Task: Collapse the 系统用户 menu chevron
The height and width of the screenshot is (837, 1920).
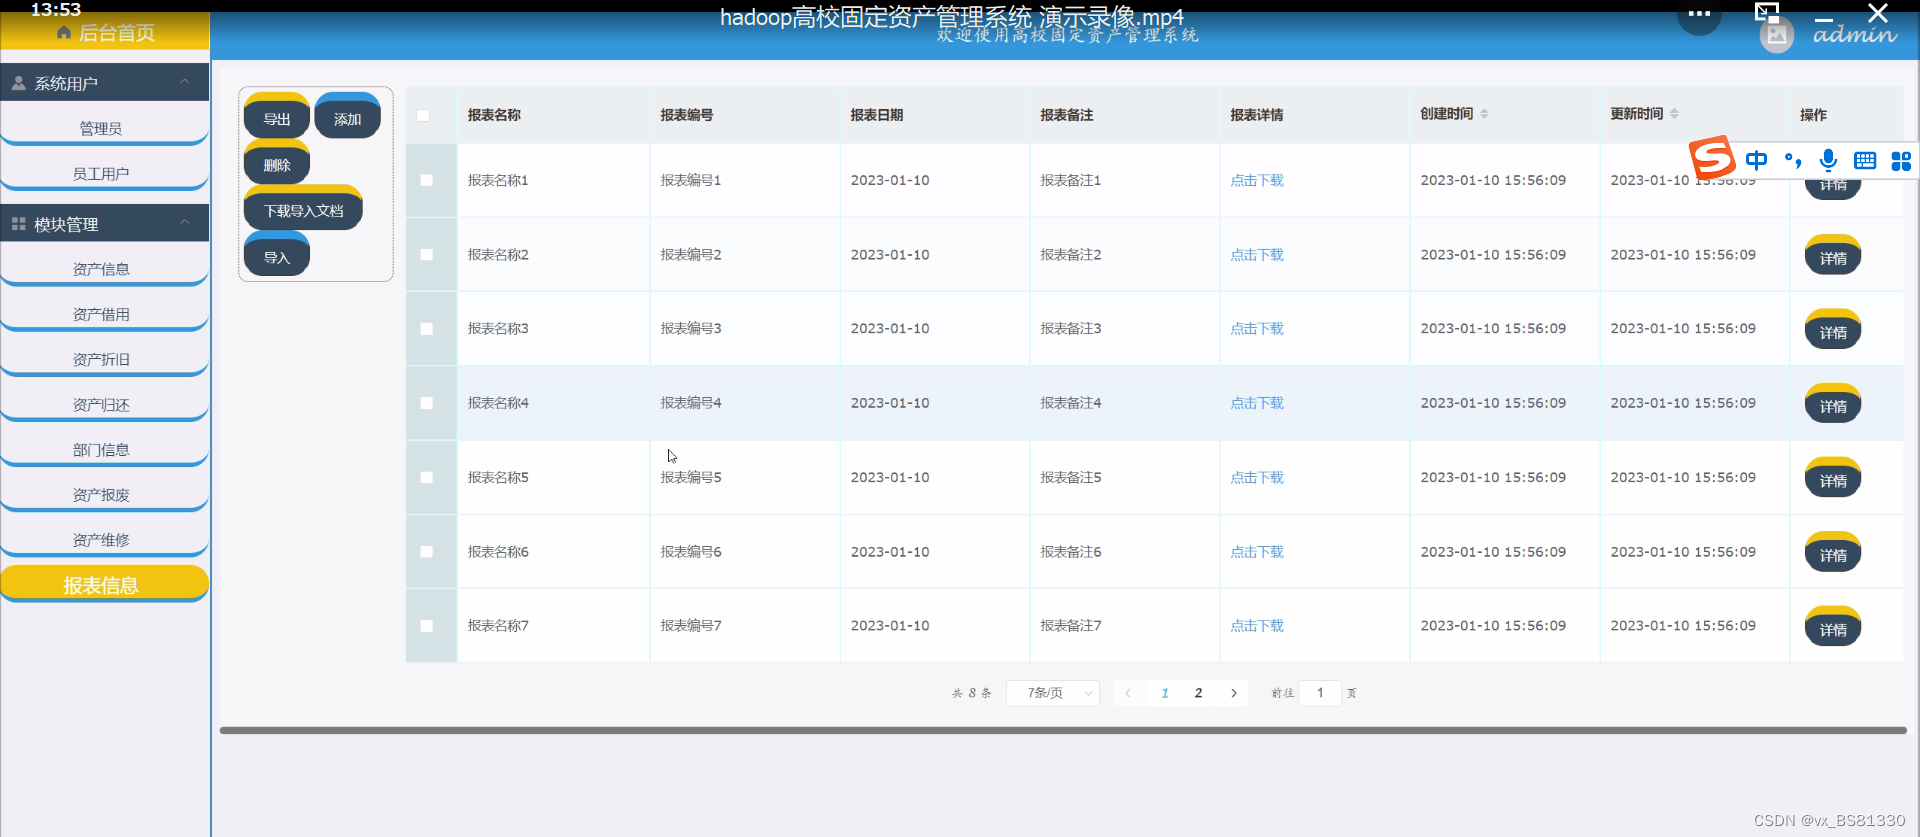Action: [x=185, y=82]
